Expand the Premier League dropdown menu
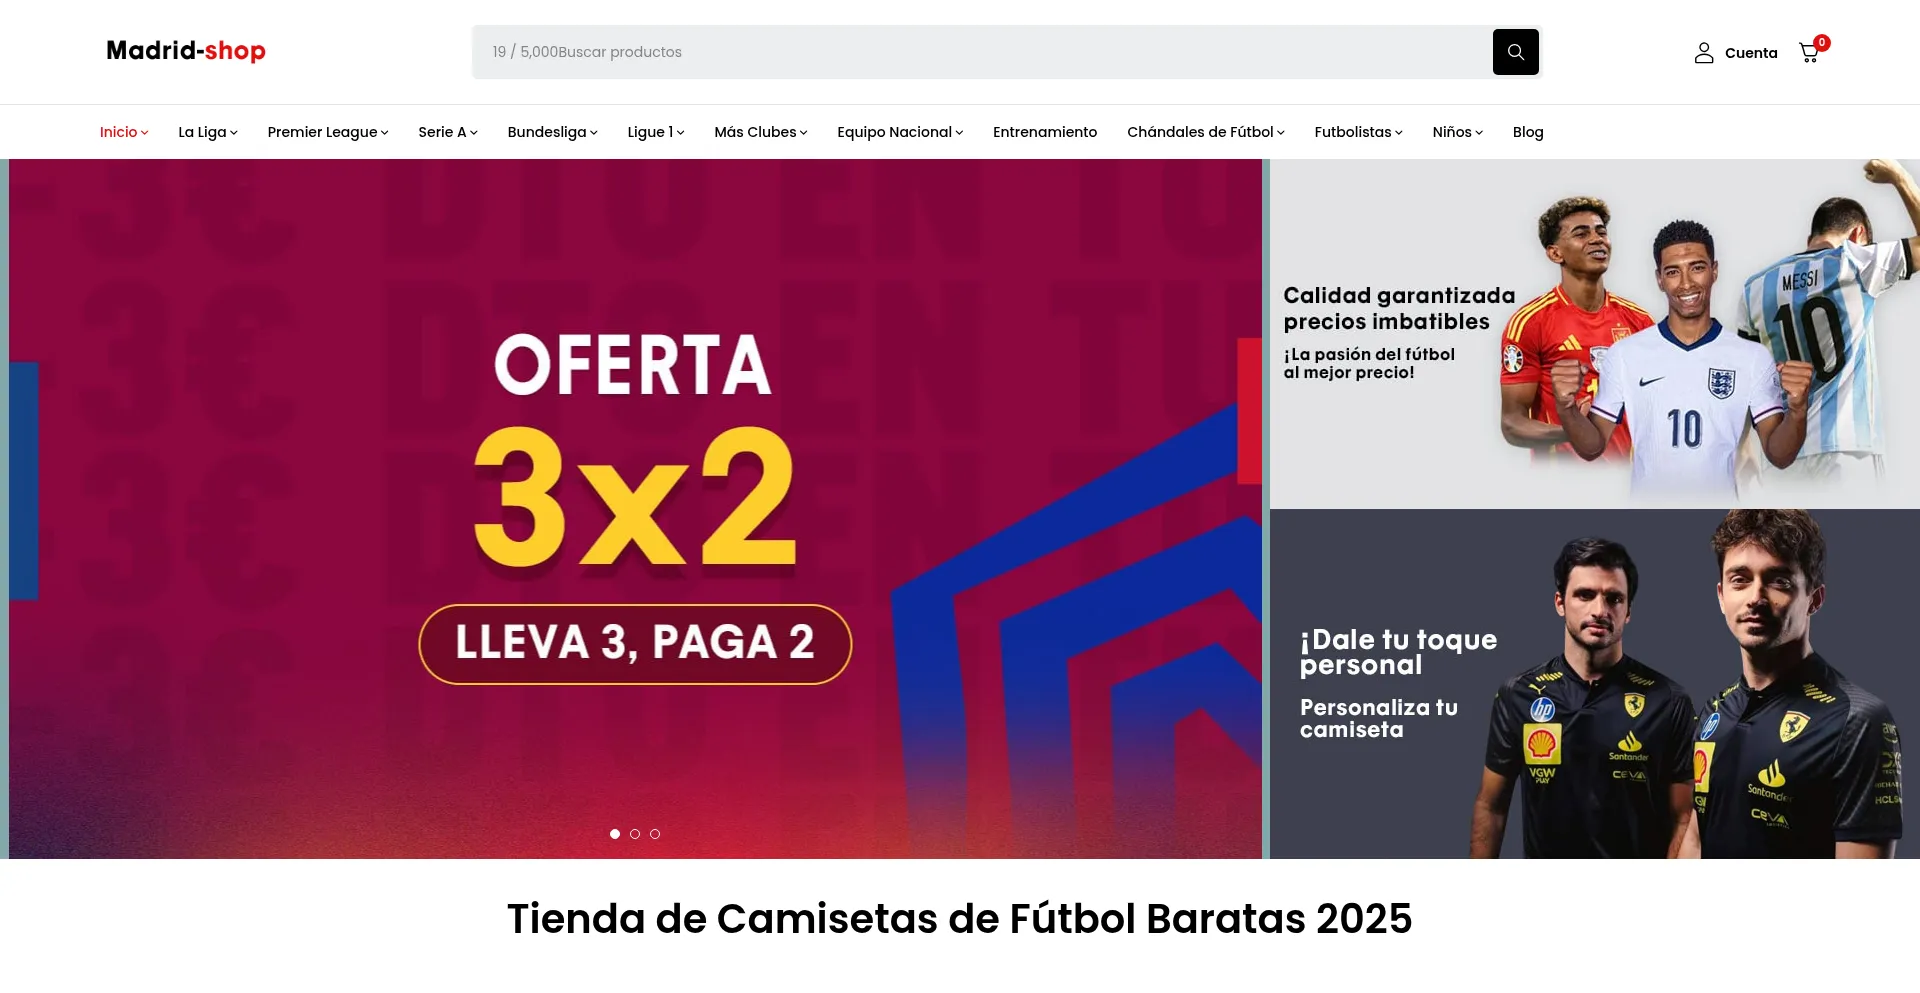 click(x=328, y=132)
